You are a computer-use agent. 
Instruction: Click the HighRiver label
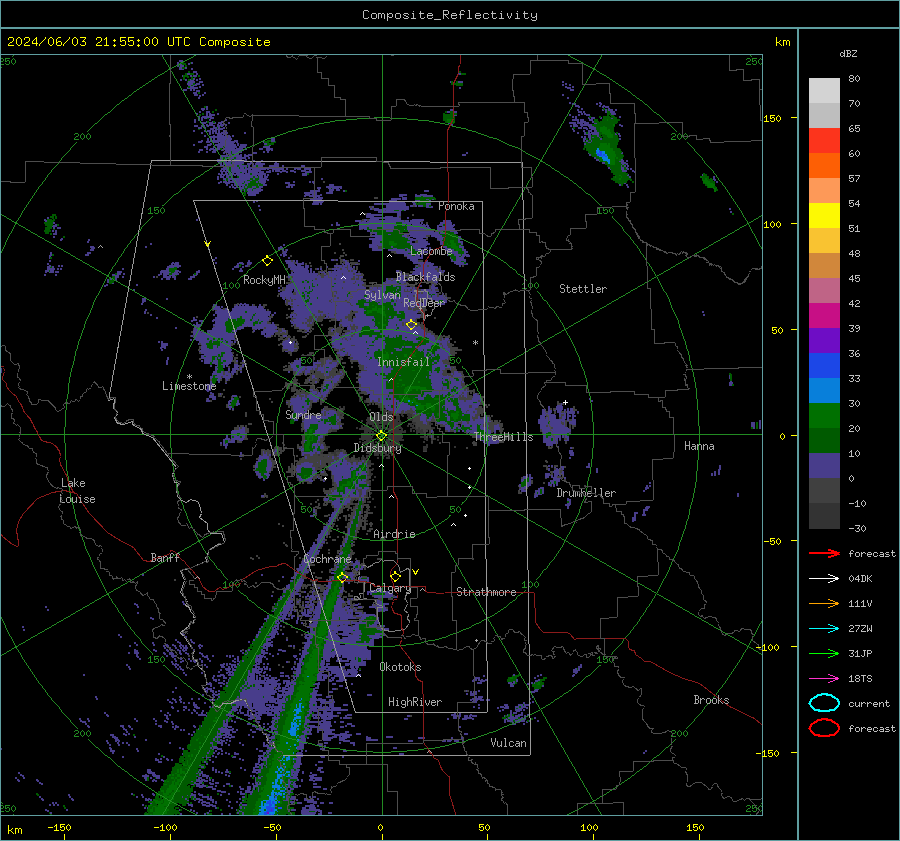(415, 702)
